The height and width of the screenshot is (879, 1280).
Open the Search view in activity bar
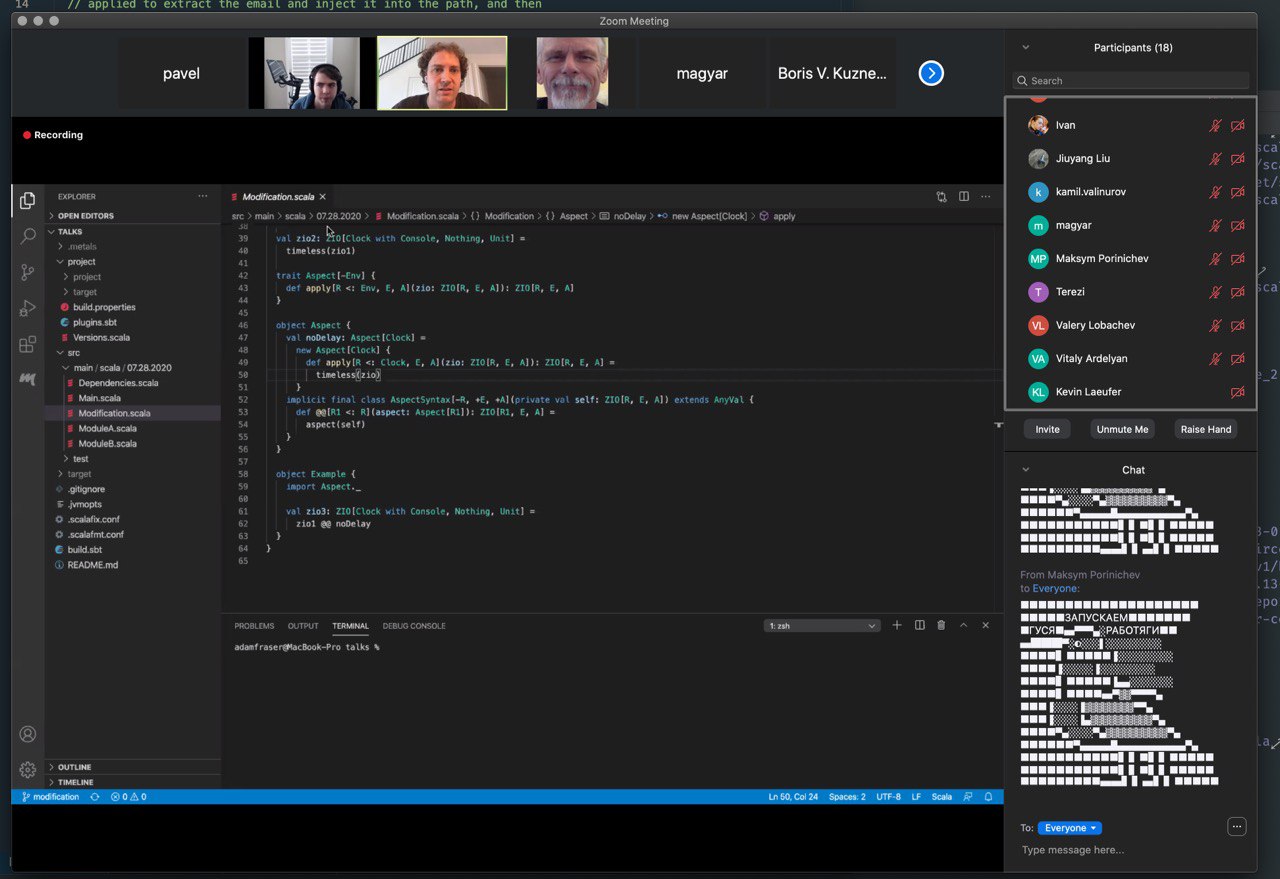[28, 236]
